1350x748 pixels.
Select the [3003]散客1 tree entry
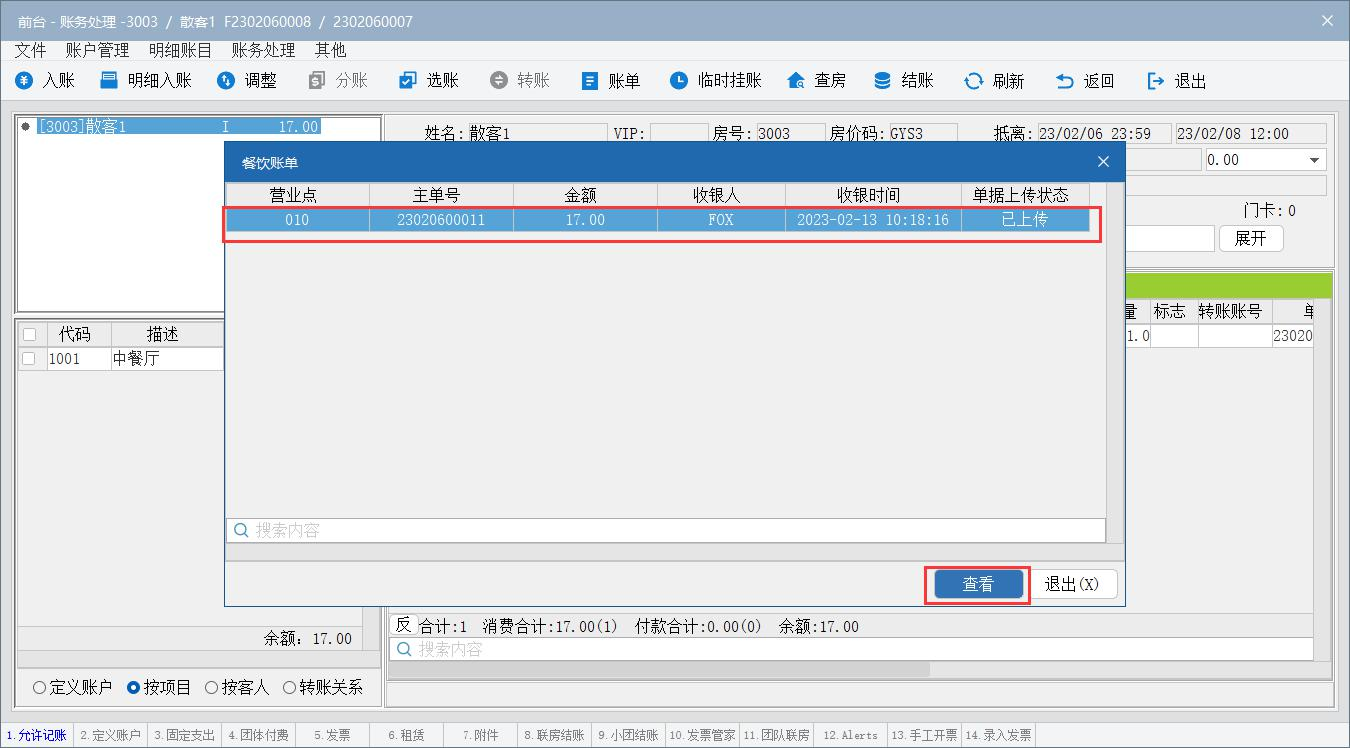point(178,126)
